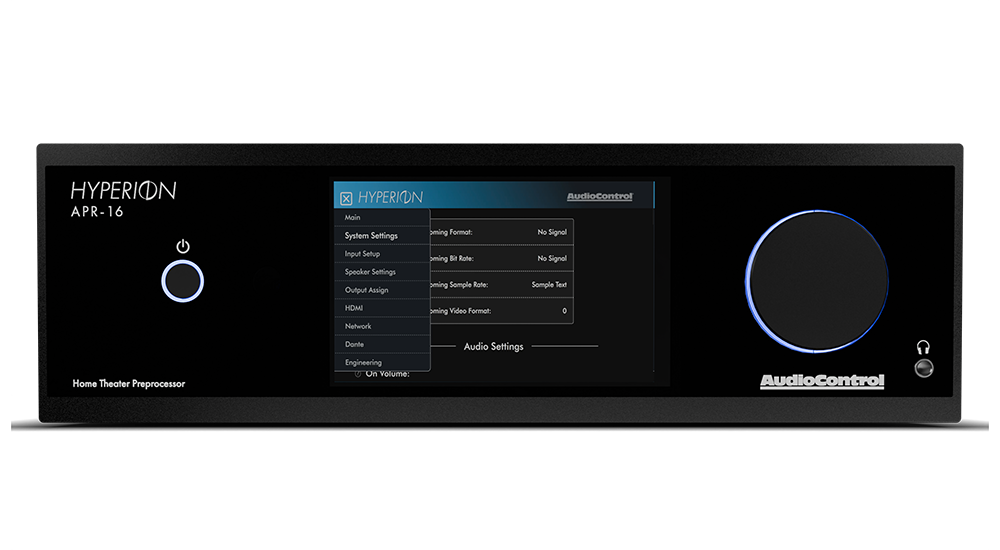Click the power symbol icon
This screenshot has height=550, width=1000.
tap(183, 246)
